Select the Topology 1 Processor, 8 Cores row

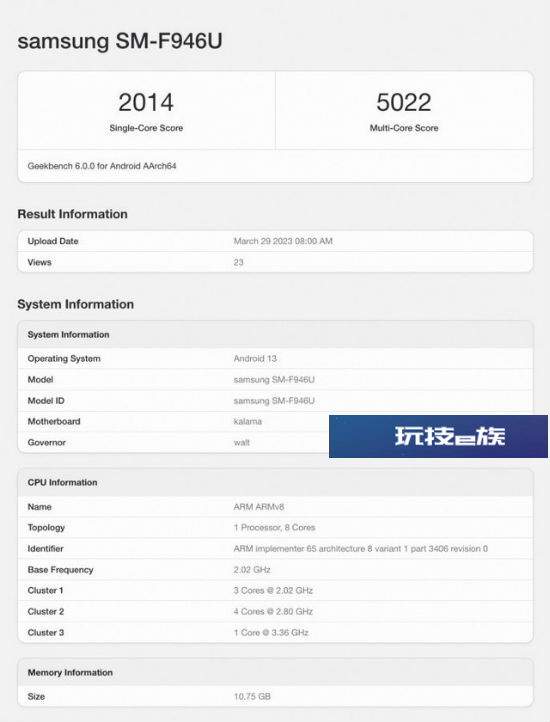(x=275, y=528)
